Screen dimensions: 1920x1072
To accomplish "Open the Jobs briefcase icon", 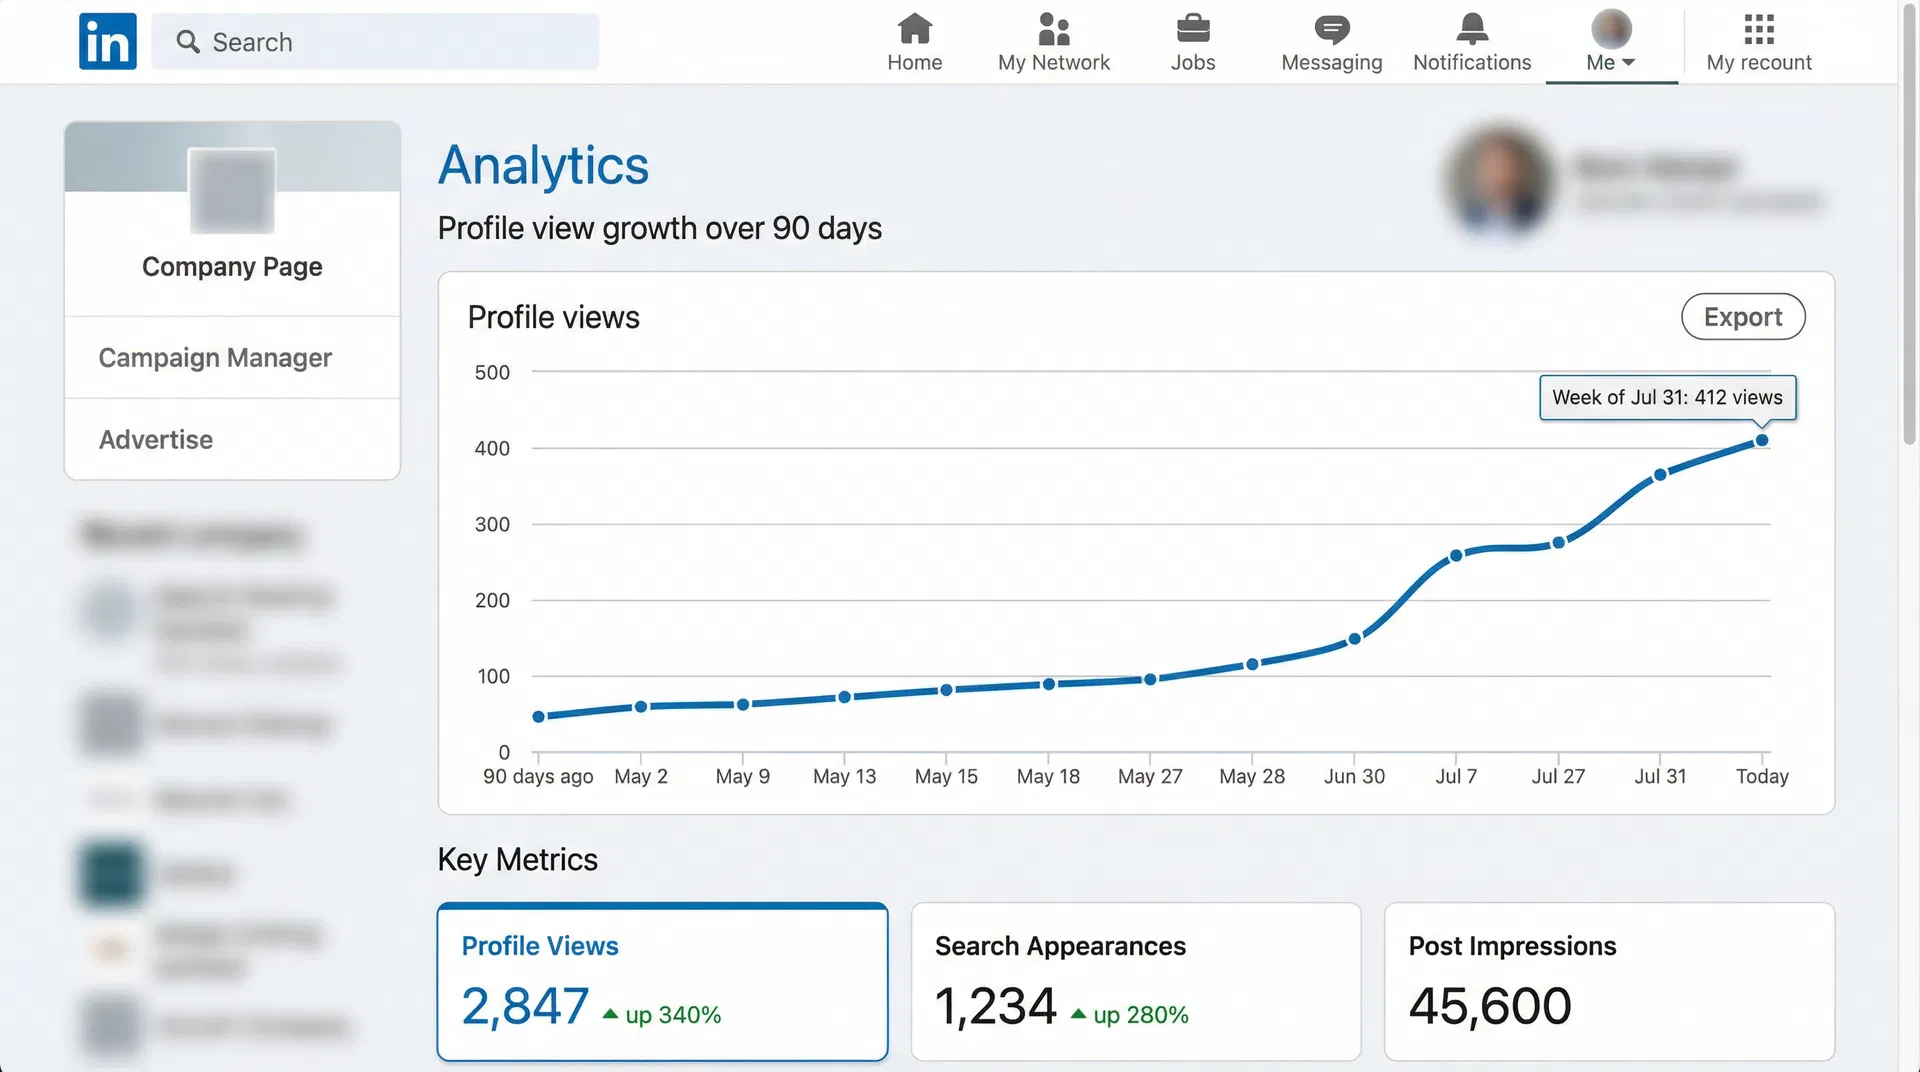I will [1192, 30].
